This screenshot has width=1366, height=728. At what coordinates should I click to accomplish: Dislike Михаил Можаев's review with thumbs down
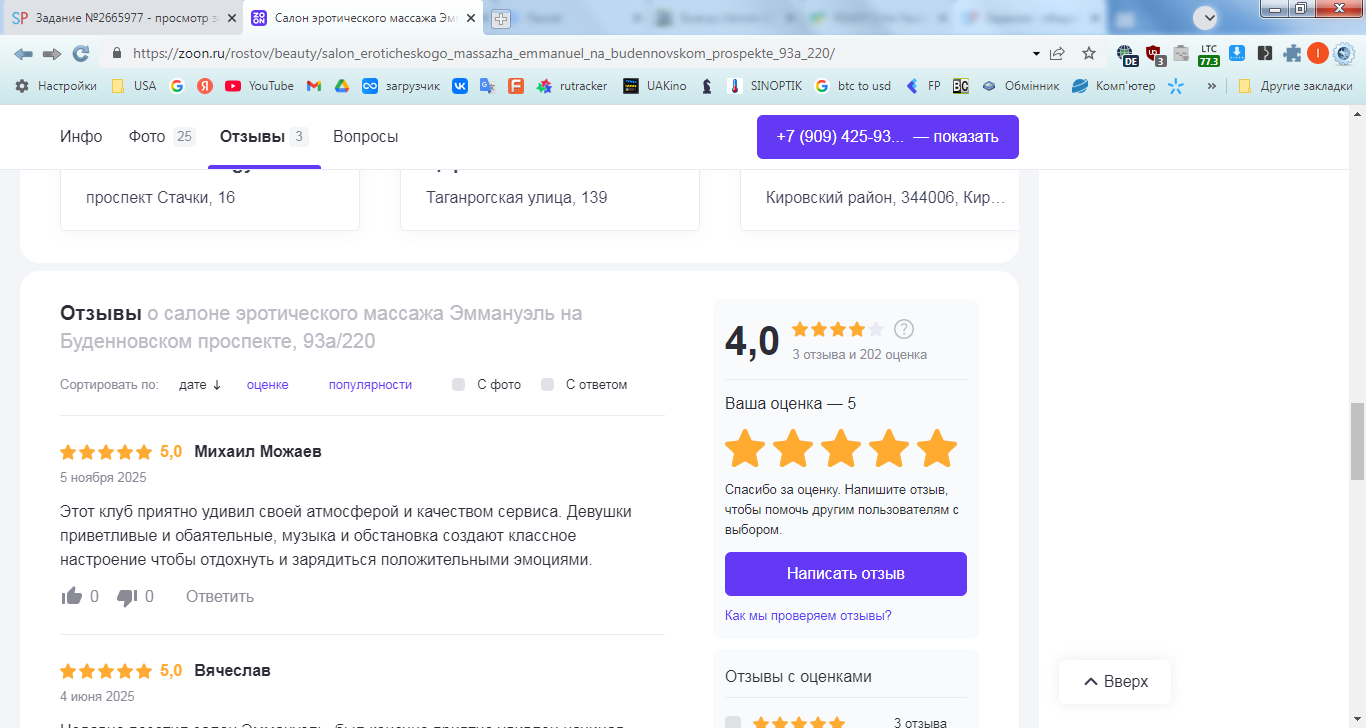(x=127, y=597)
